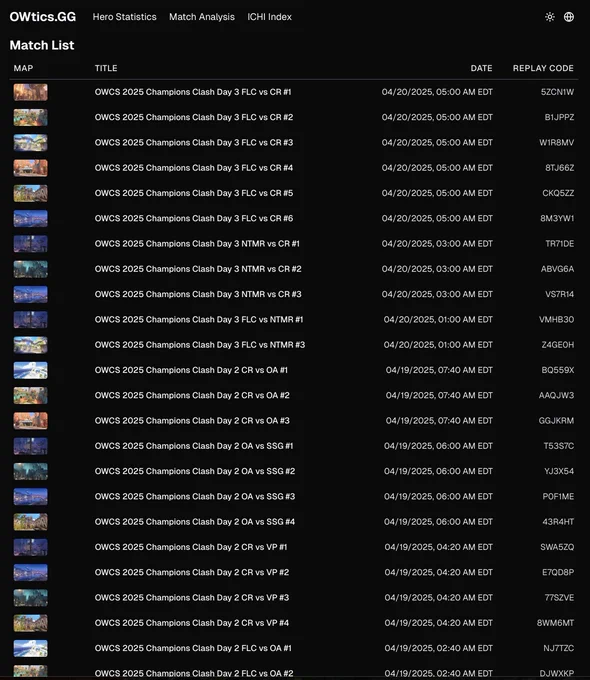This screenshot has height=680, width=590.
Task: Open map thumbnail for Day 2 FLC vs OA #1
Action: [x=30, y=648]
